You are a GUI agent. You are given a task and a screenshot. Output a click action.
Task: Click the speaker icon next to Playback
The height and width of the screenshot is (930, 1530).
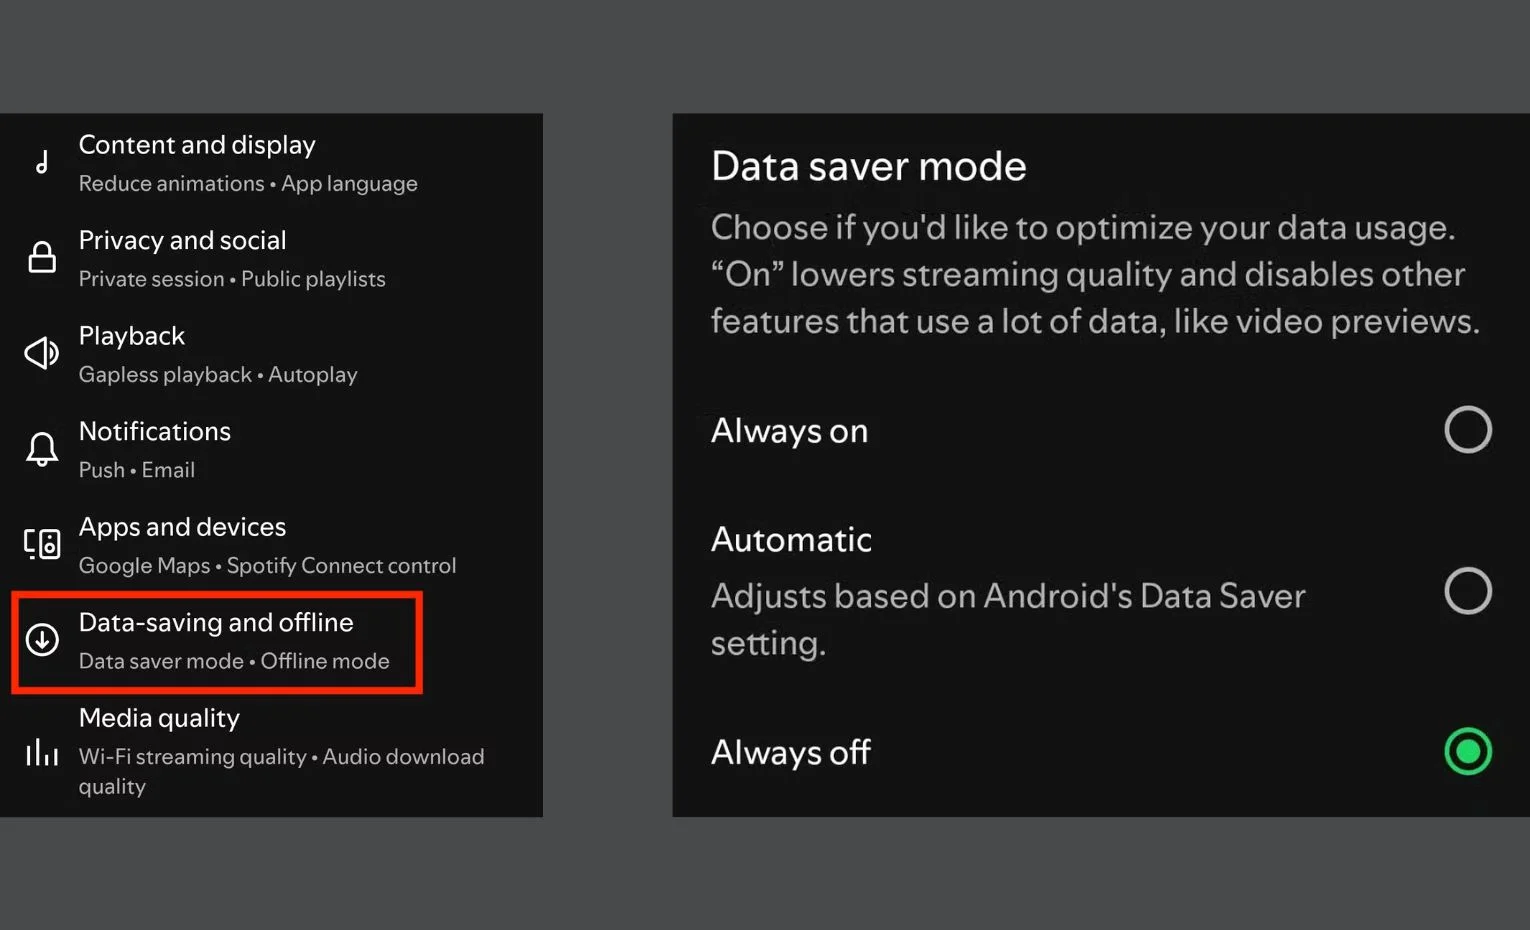coord(42,353)
